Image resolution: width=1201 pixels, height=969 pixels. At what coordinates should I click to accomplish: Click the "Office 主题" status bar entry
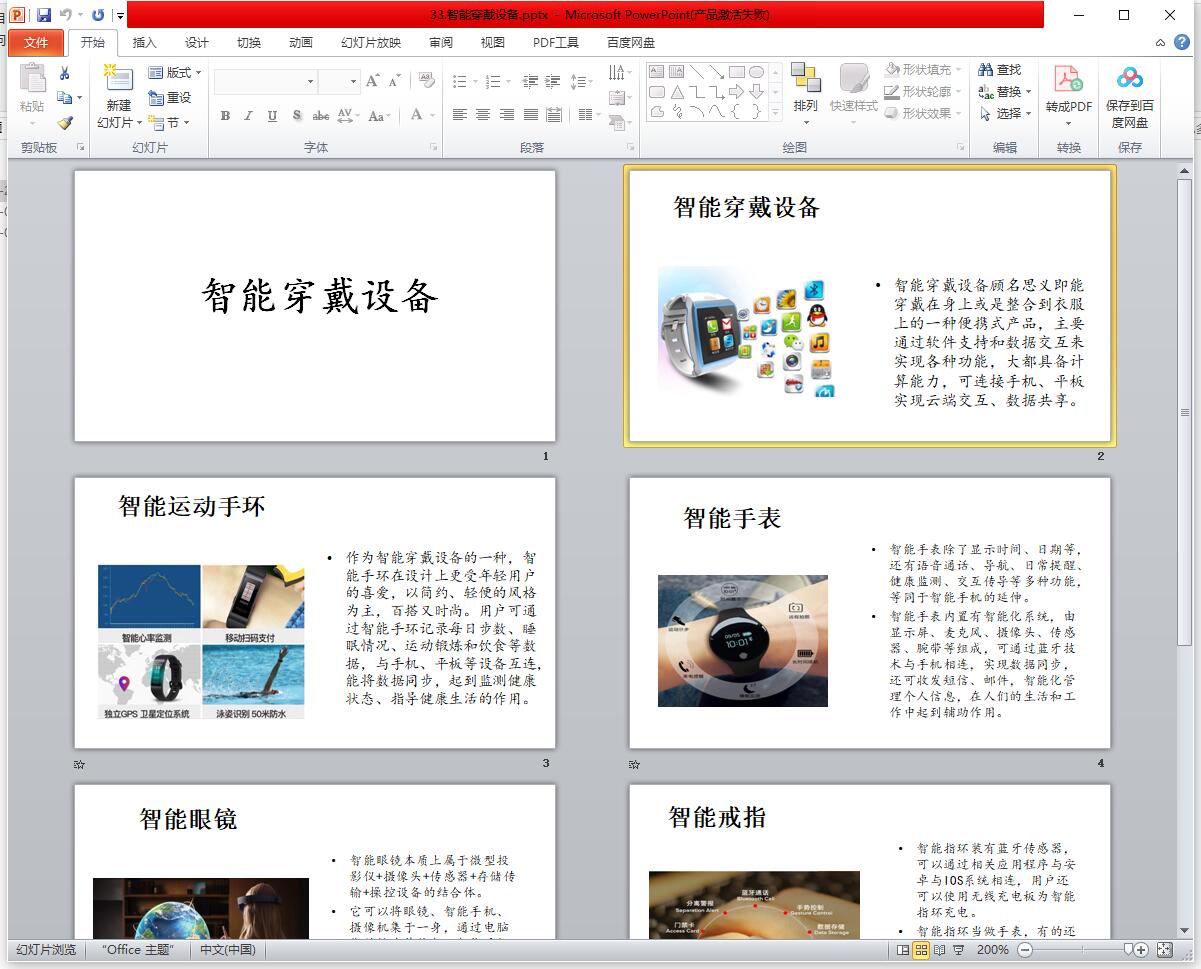138,950
